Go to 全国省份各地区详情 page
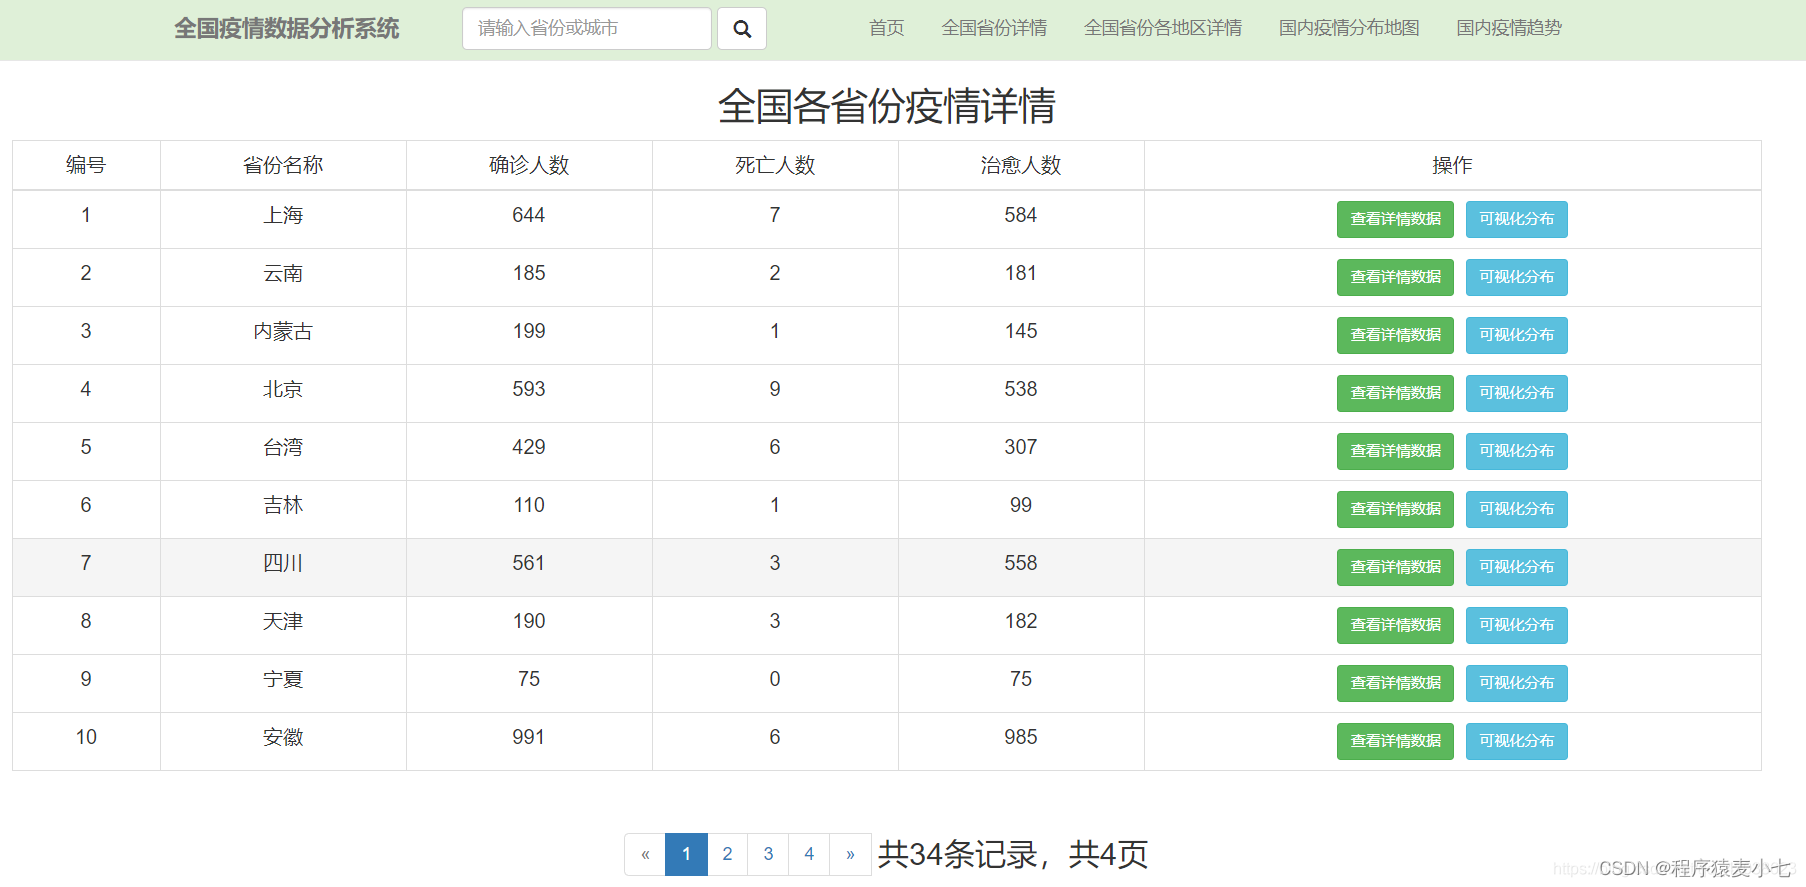The height and width of the screenshot is (887, 1806). coord(1163,29)
